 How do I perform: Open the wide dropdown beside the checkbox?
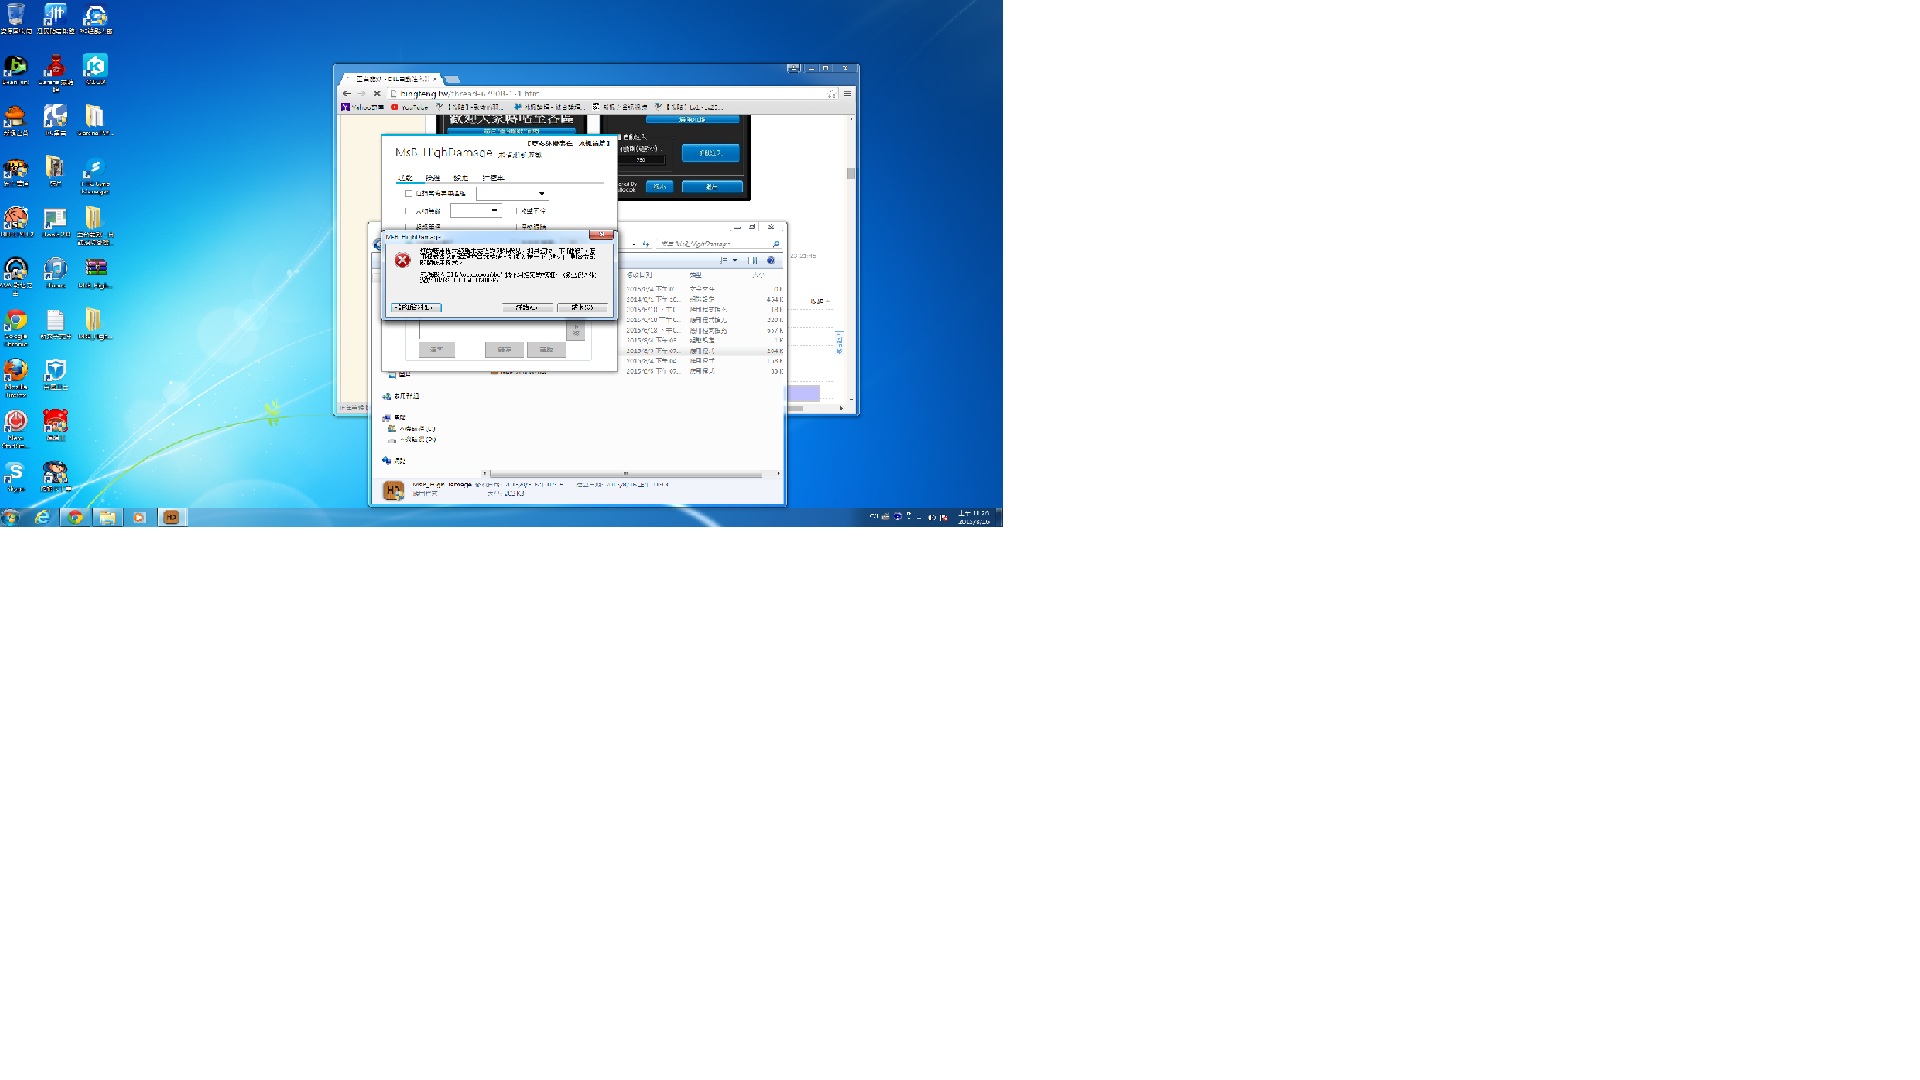click(513, 193)
